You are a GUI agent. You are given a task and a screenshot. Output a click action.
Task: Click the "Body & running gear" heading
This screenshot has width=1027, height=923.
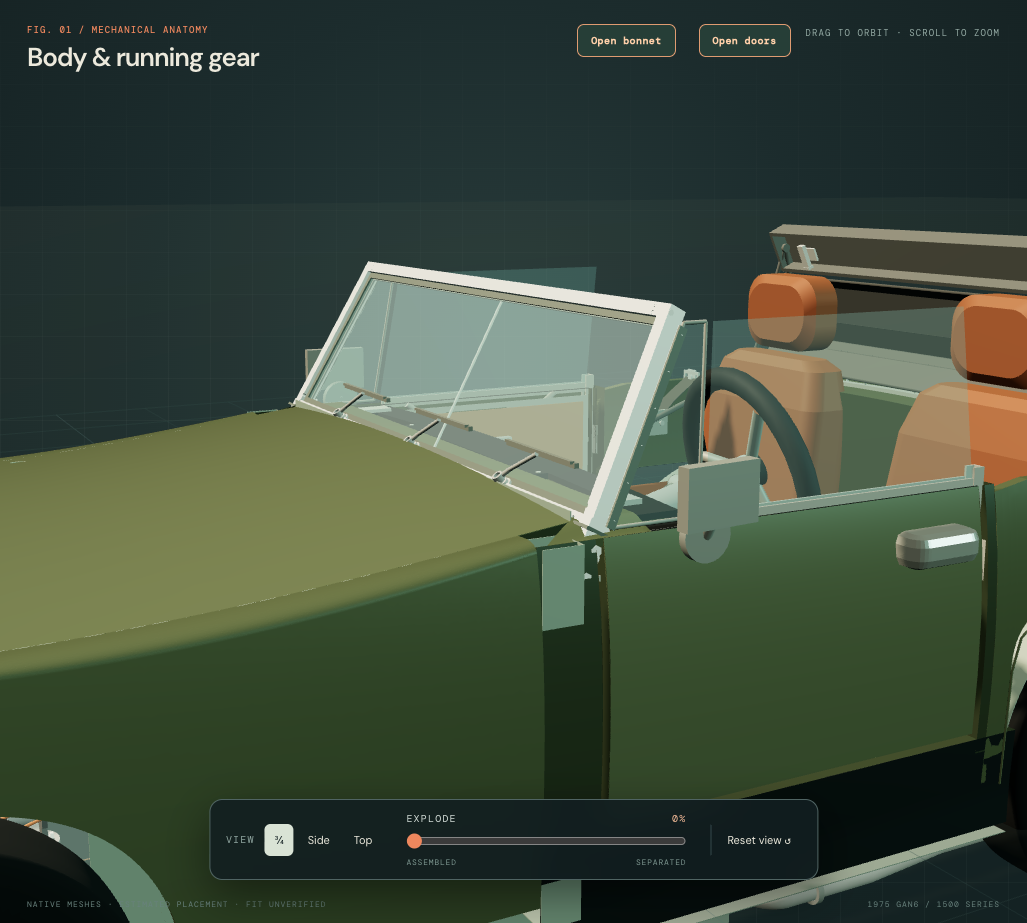[143, 58]
